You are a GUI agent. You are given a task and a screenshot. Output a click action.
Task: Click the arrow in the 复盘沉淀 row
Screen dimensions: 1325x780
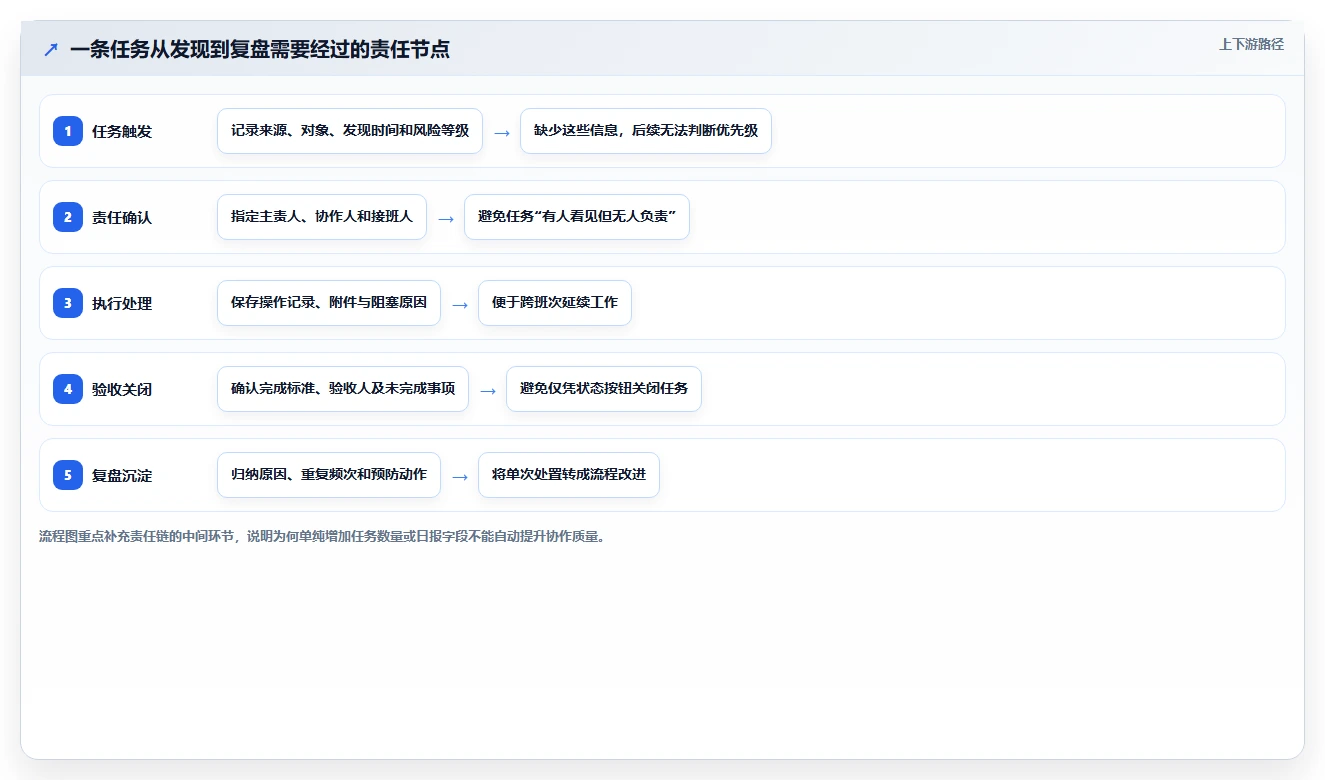click(460, 476)
